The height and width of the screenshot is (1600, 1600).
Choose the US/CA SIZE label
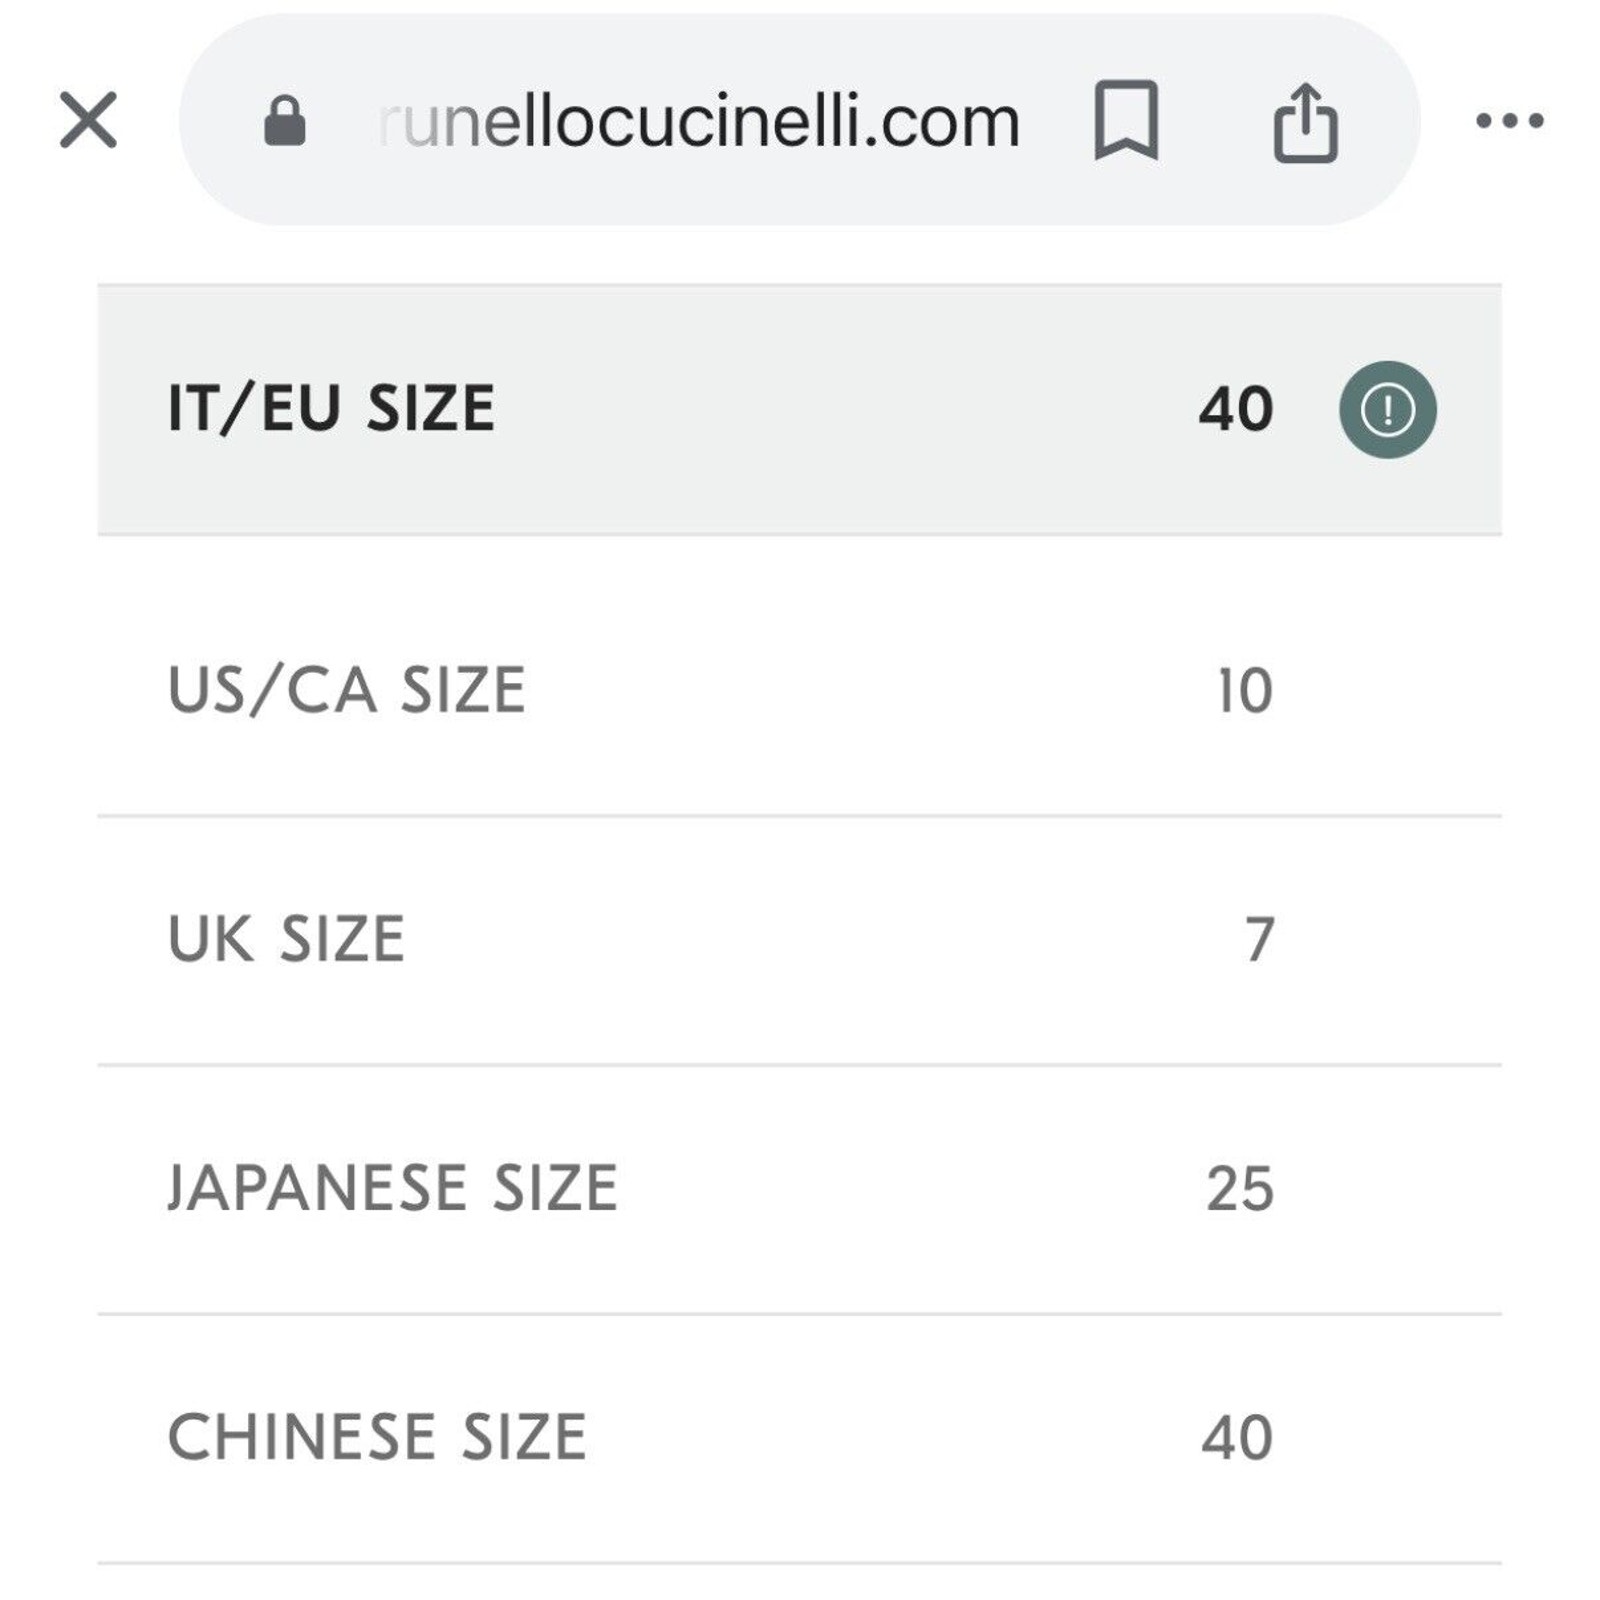click(346, 690)
